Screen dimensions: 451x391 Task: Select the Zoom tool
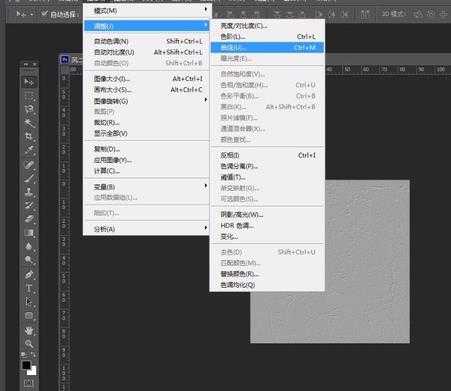(x=29, y=344)
